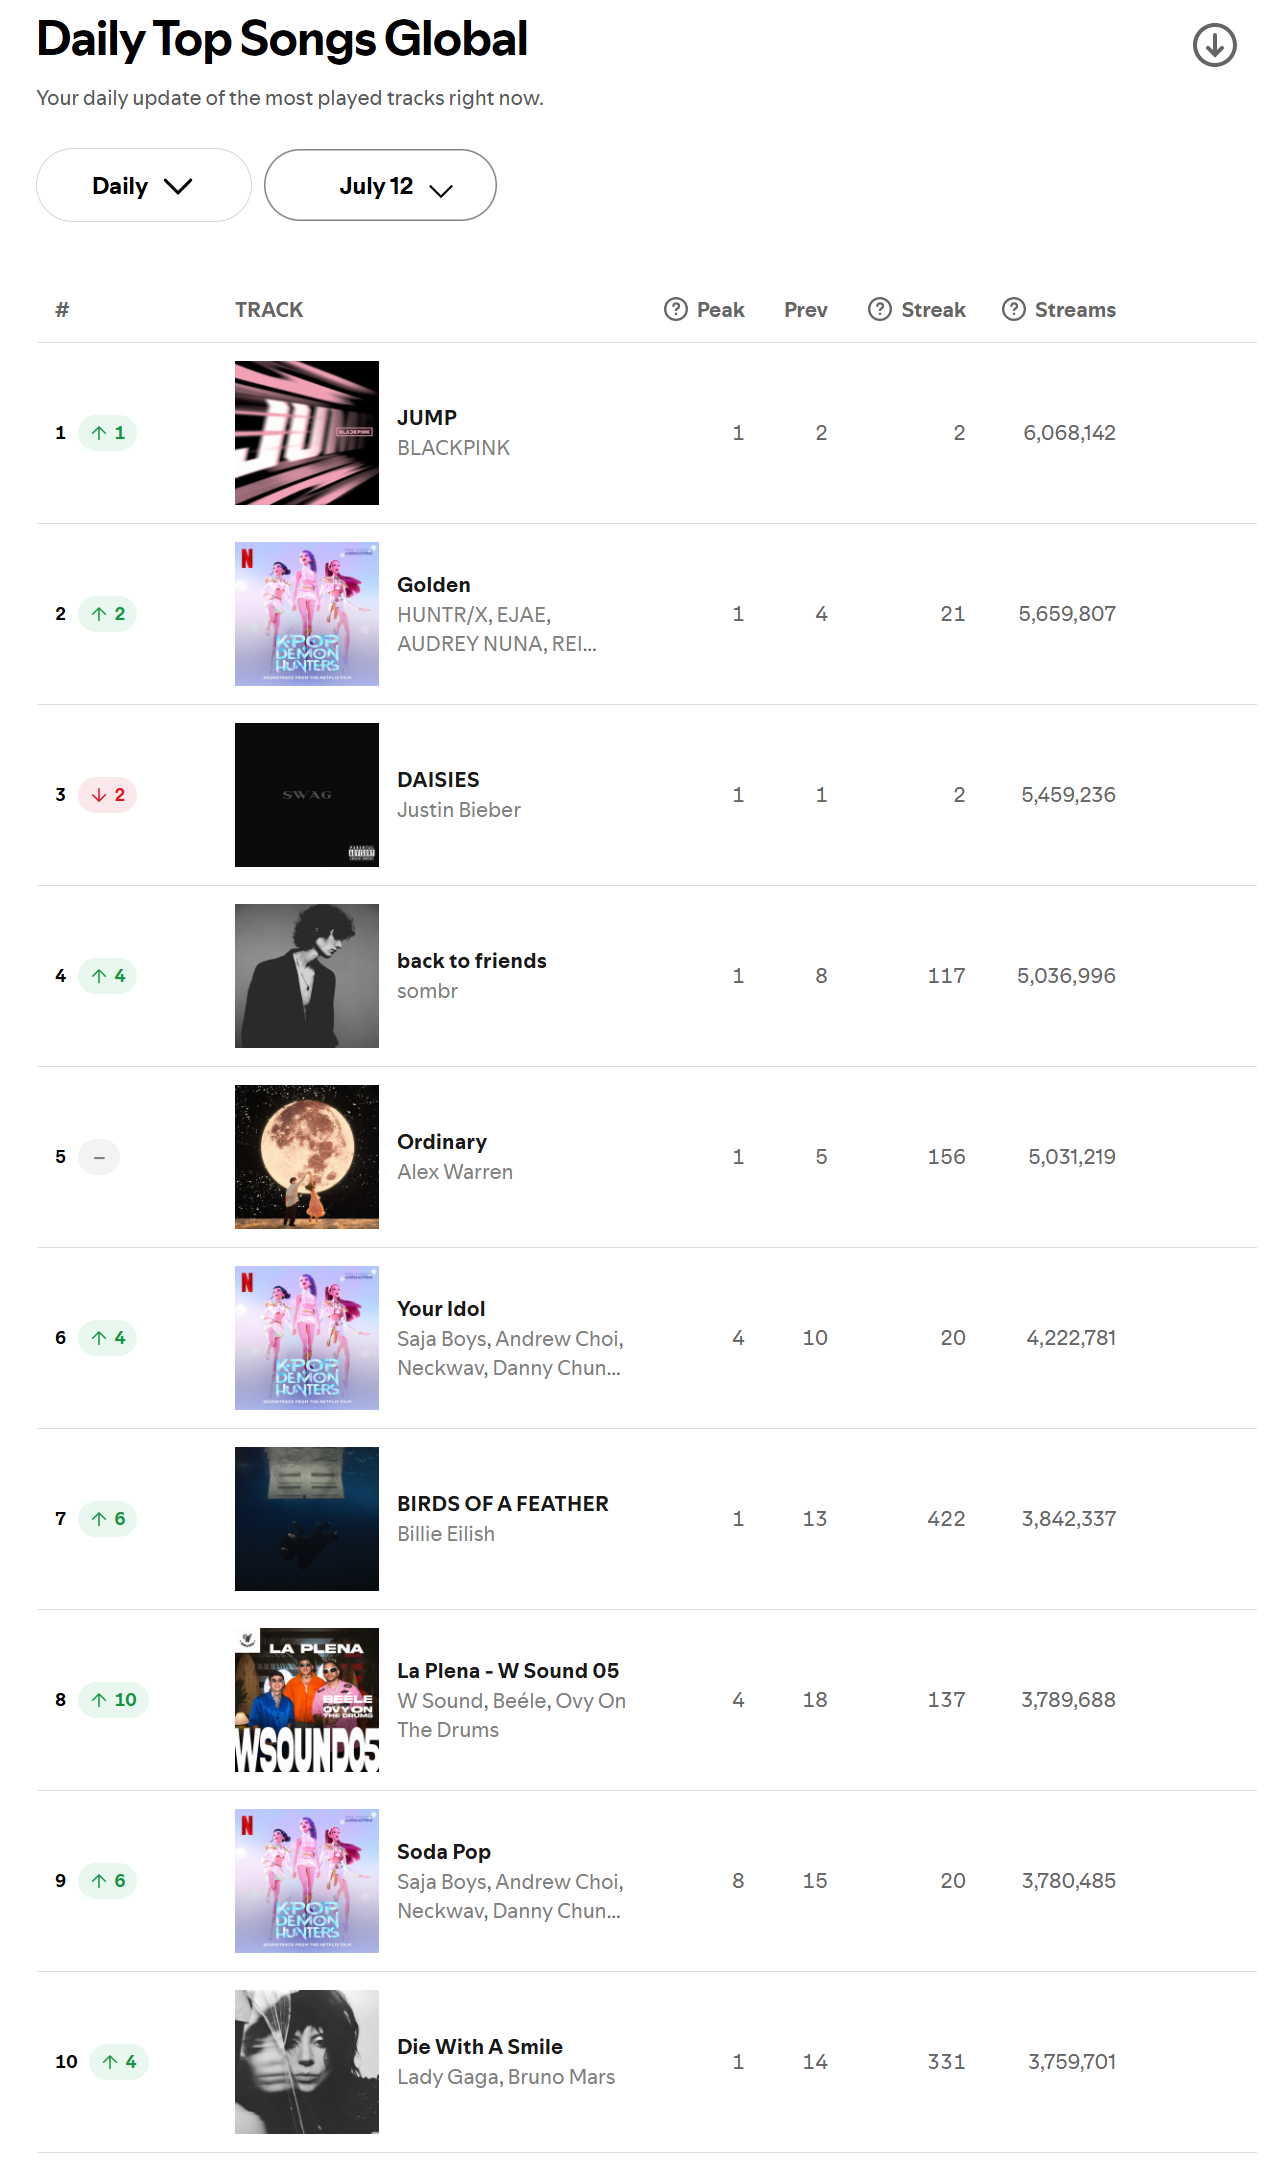
Task: Open the Streak column help icon
Action: tap(880, 309)
